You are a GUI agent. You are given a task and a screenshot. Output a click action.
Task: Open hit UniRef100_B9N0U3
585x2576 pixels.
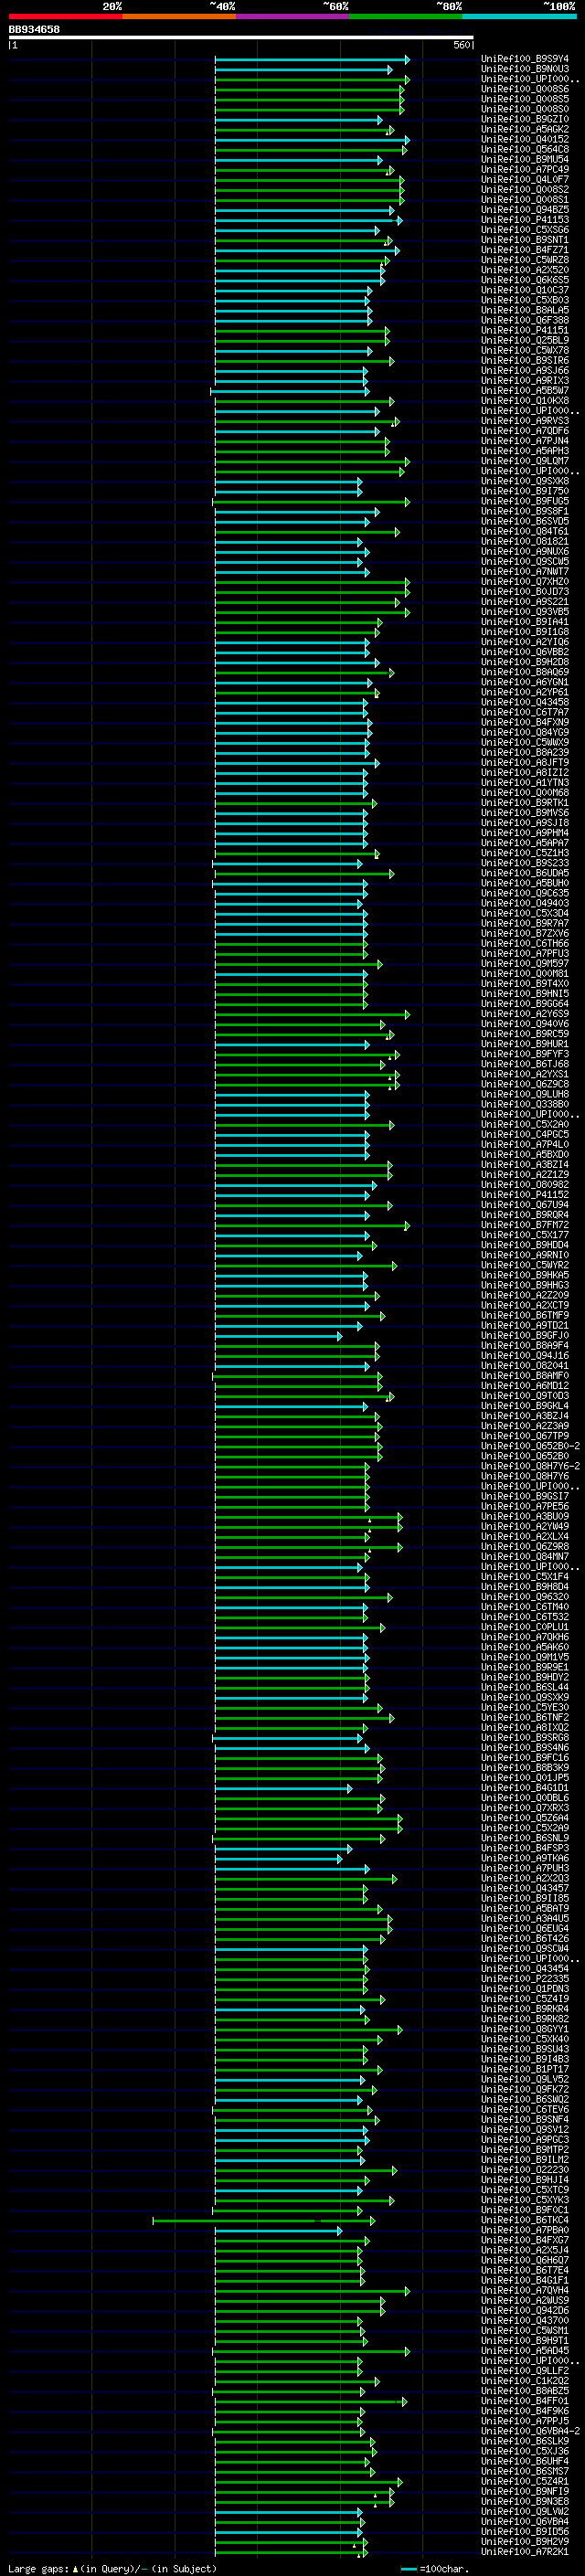(525, 69)
